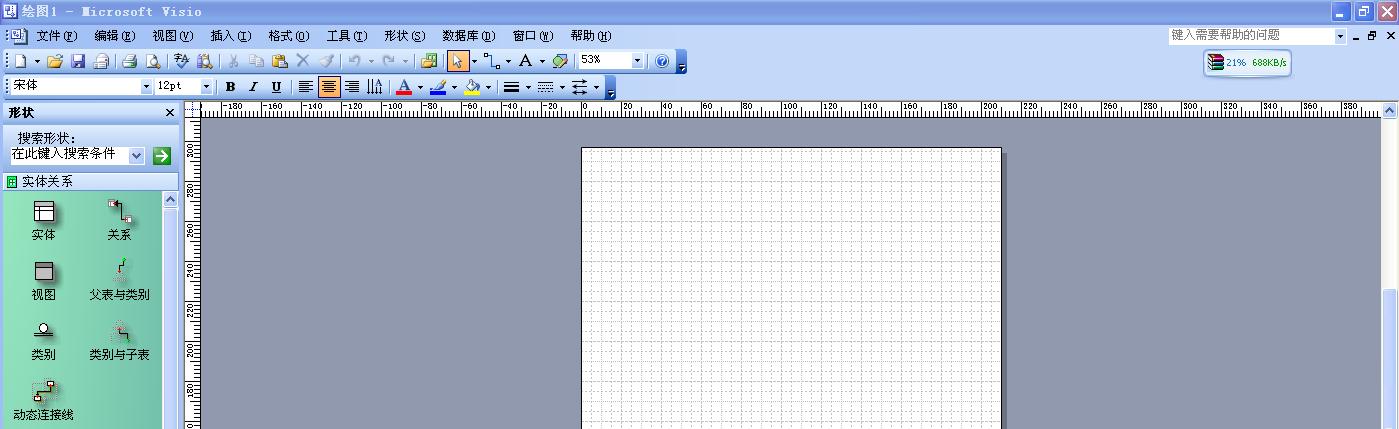Image resolution: width=1399 pixels, height=429 pixels.
Task: Click the New drawing icon
Action: tap(20, 61)
